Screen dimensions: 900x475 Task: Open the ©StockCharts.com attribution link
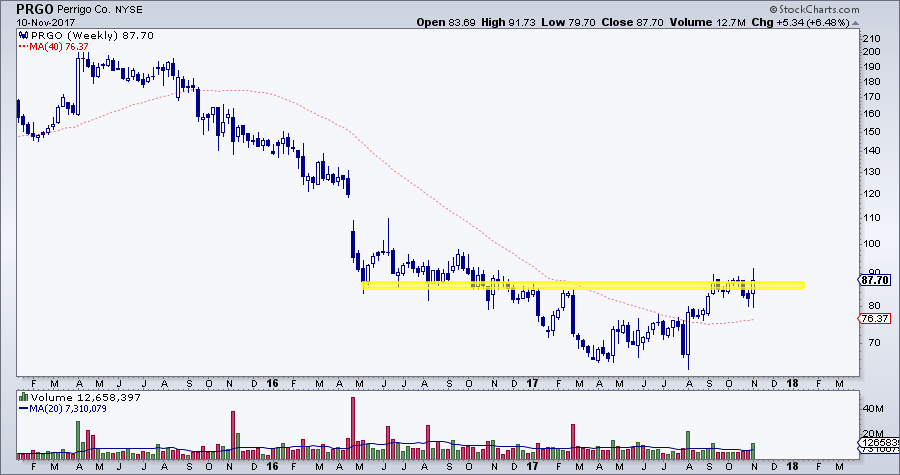click(x=814, y=9)
